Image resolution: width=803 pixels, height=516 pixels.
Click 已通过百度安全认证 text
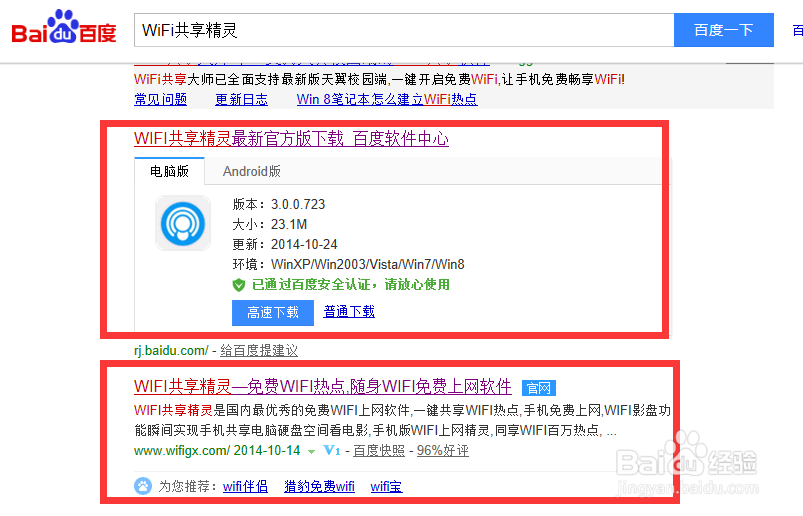point(351,285)
